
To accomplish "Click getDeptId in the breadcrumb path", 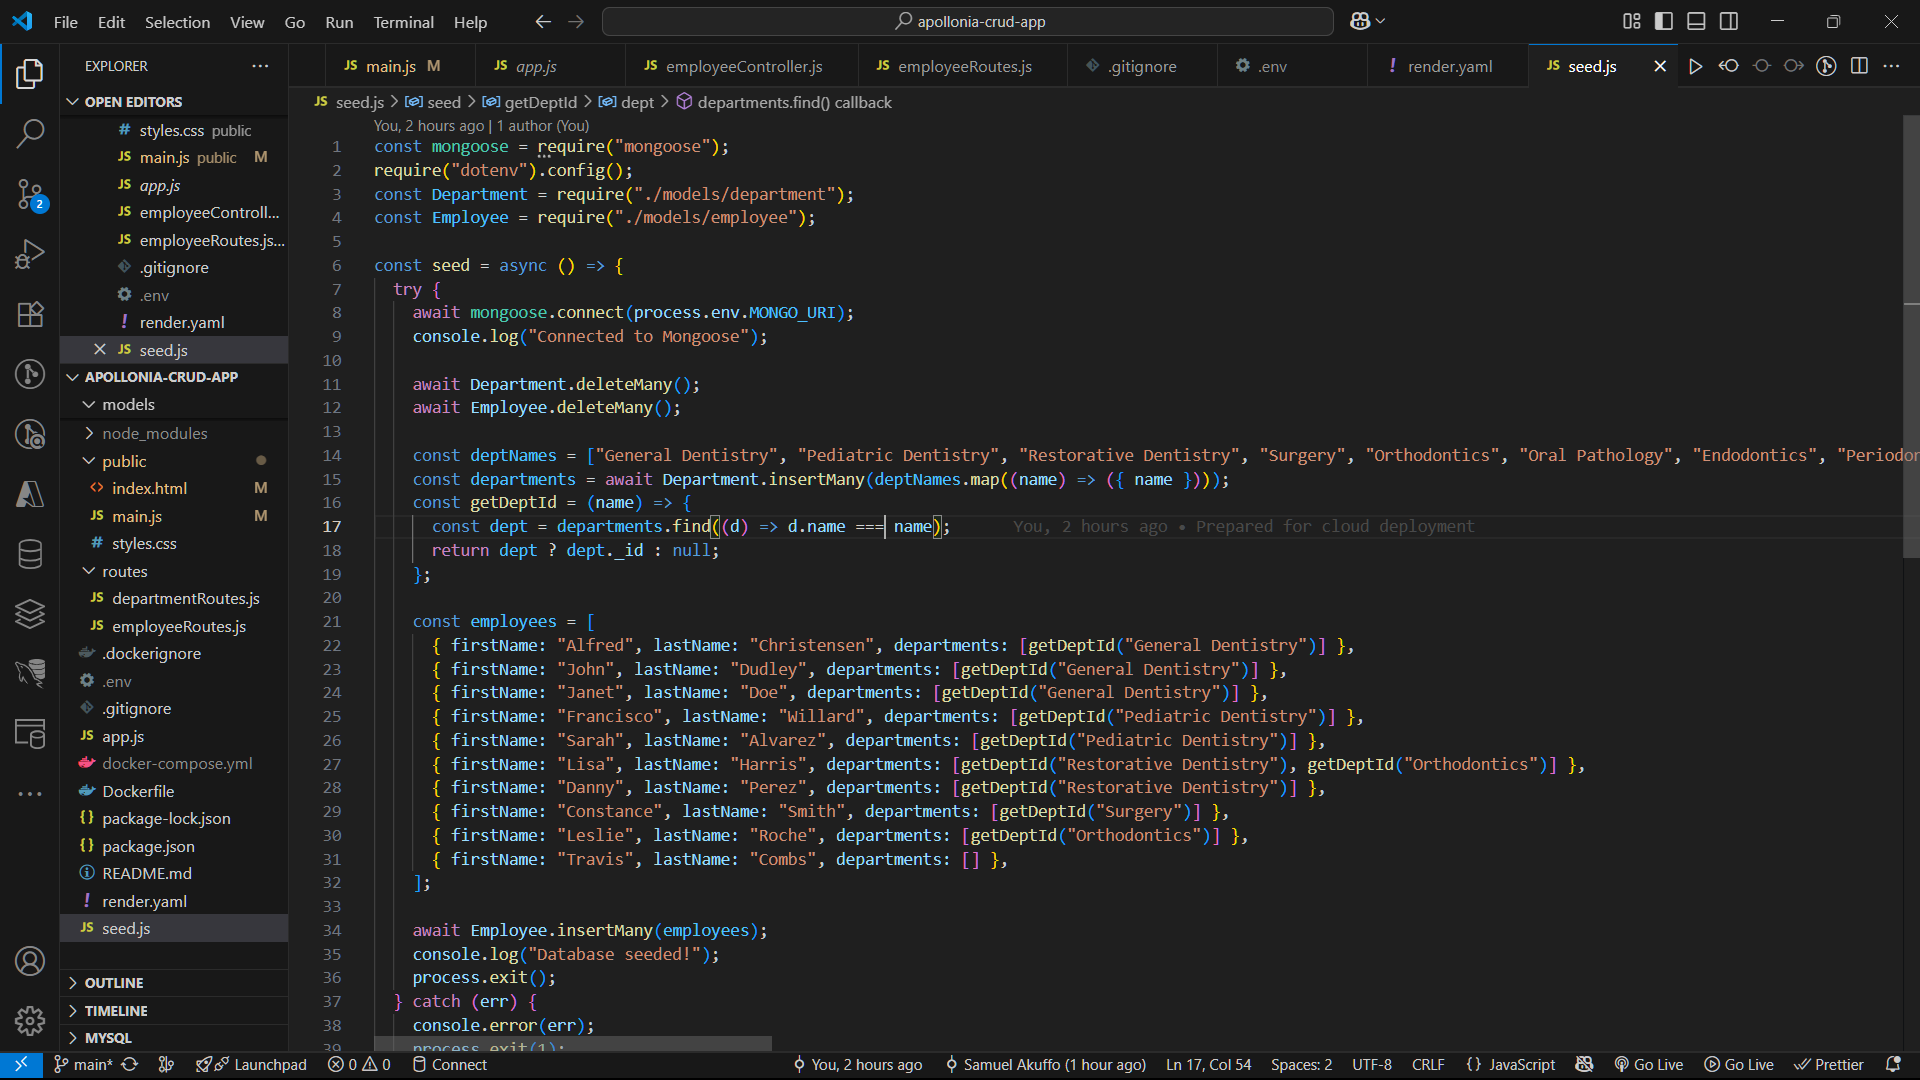I will (540, 102).
